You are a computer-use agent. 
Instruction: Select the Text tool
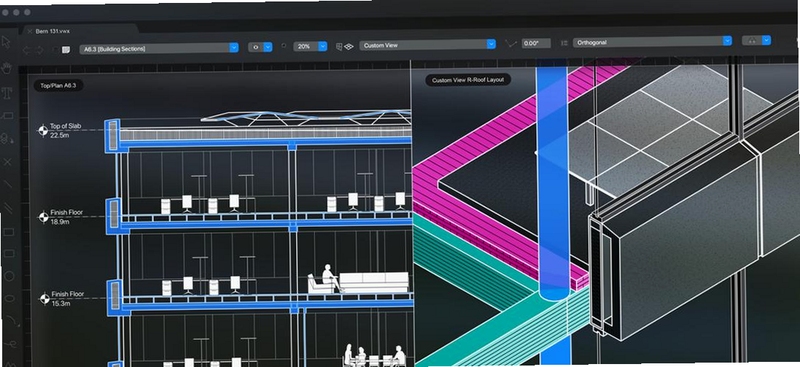tap(7, 93)
